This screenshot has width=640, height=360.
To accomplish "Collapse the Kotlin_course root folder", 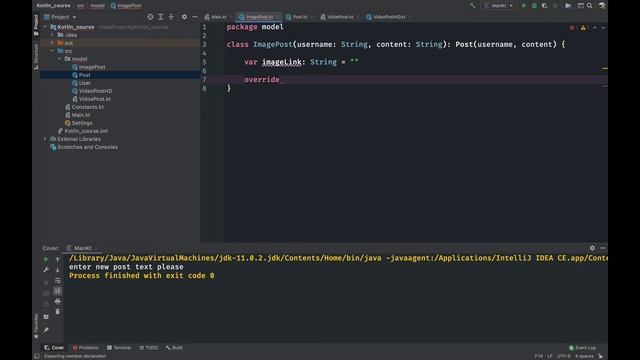I will pyautogui.click(x=45, y=27).
